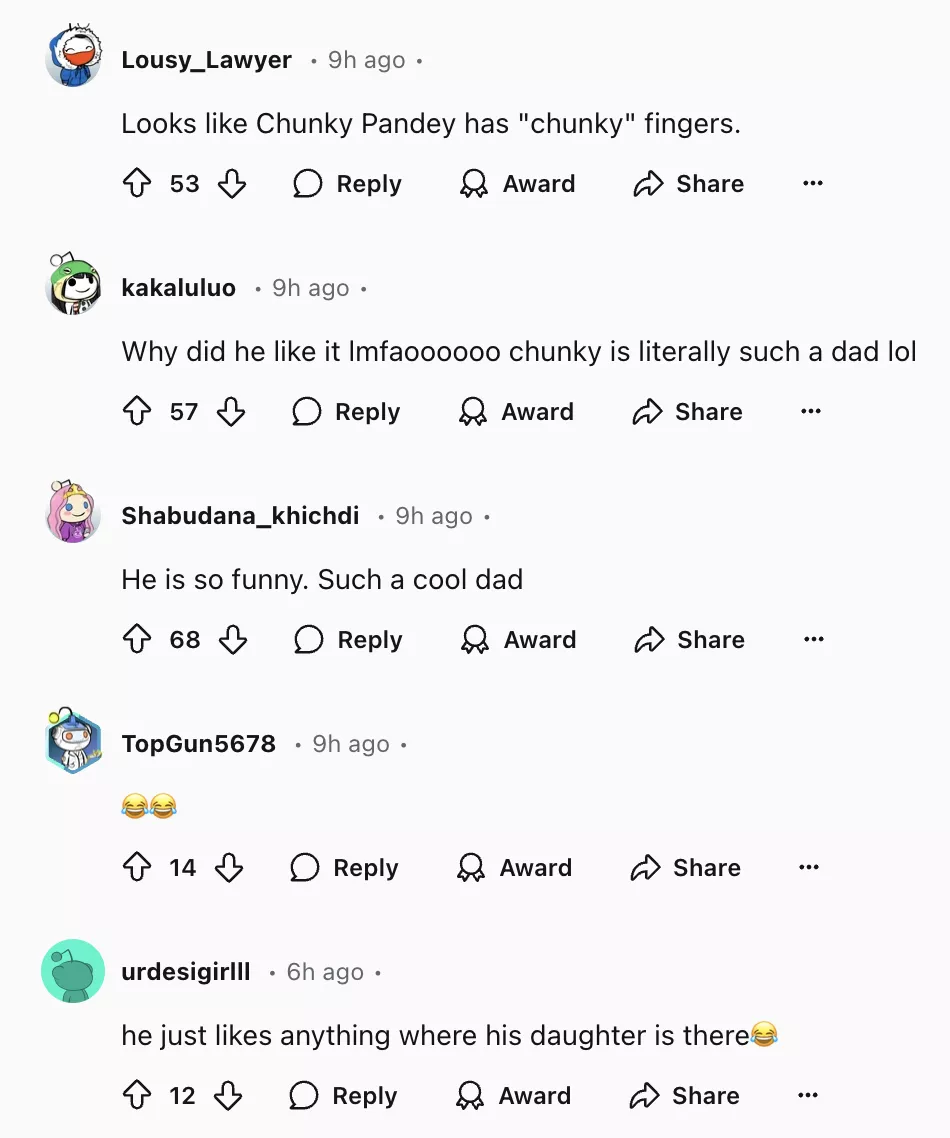Share Lousy_Lawyer's comment
This screenshot has width=950, height=1138.
689,184
